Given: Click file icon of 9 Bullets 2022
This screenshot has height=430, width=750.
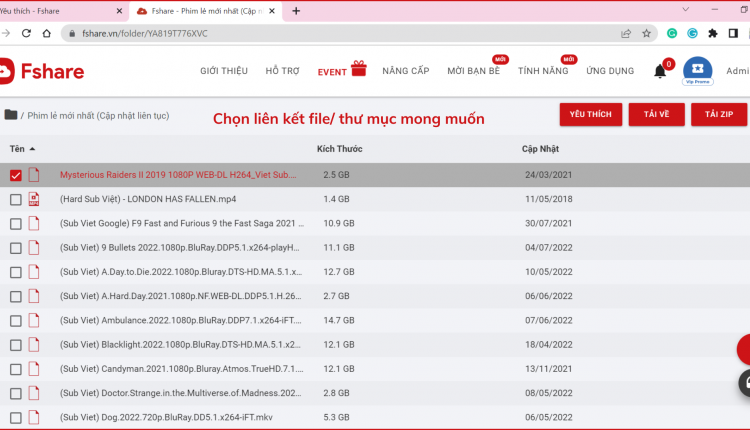Looking at the screenshot, I should [x=33, y=248].
